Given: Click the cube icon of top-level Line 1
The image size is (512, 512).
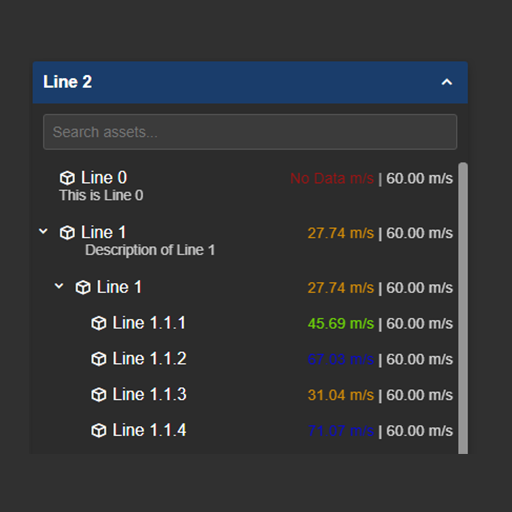Looking at the screenshot, I should (67, 233).
